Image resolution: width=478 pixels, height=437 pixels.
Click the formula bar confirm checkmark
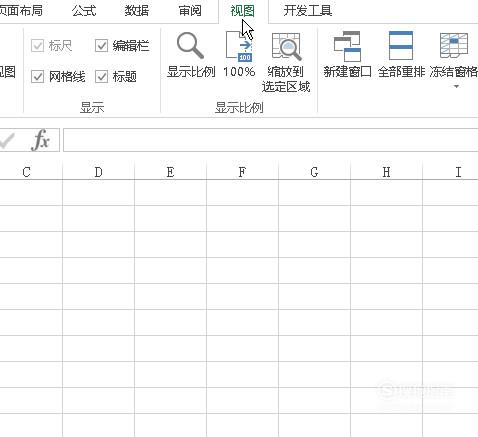[x=7, y=140]
